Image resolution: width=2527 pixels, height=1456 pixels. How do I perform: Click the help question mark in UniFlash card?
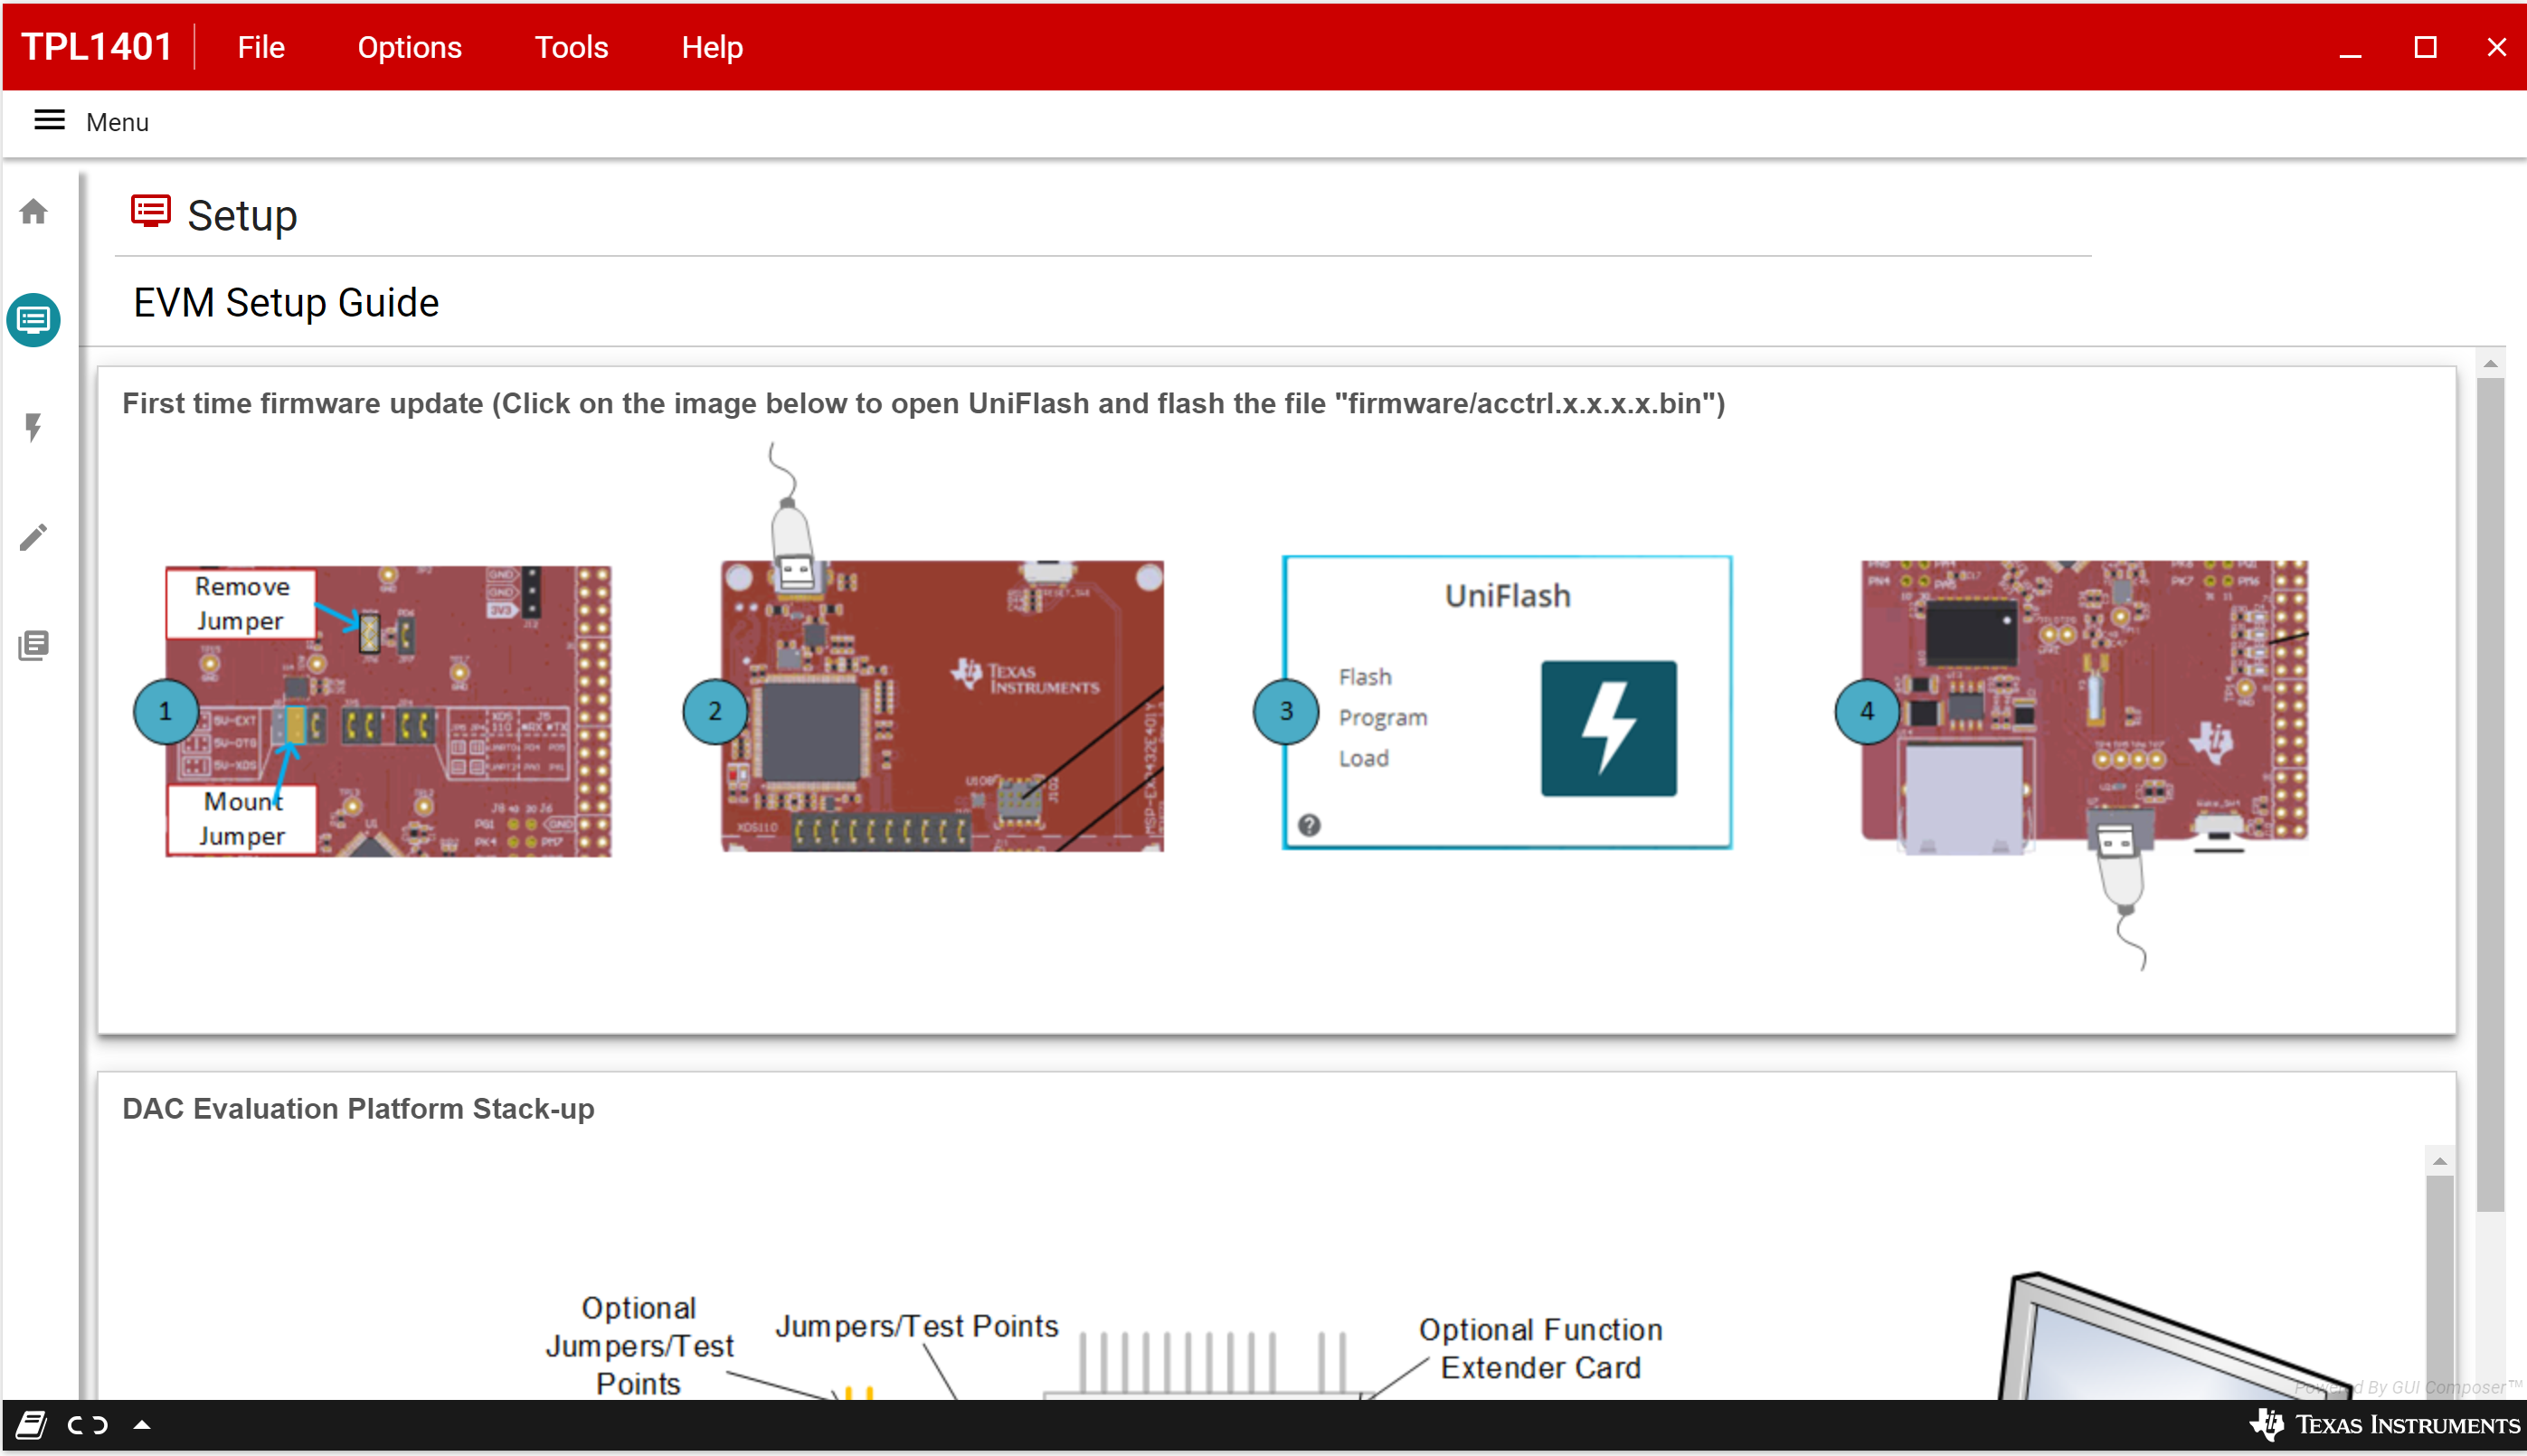1308,825
